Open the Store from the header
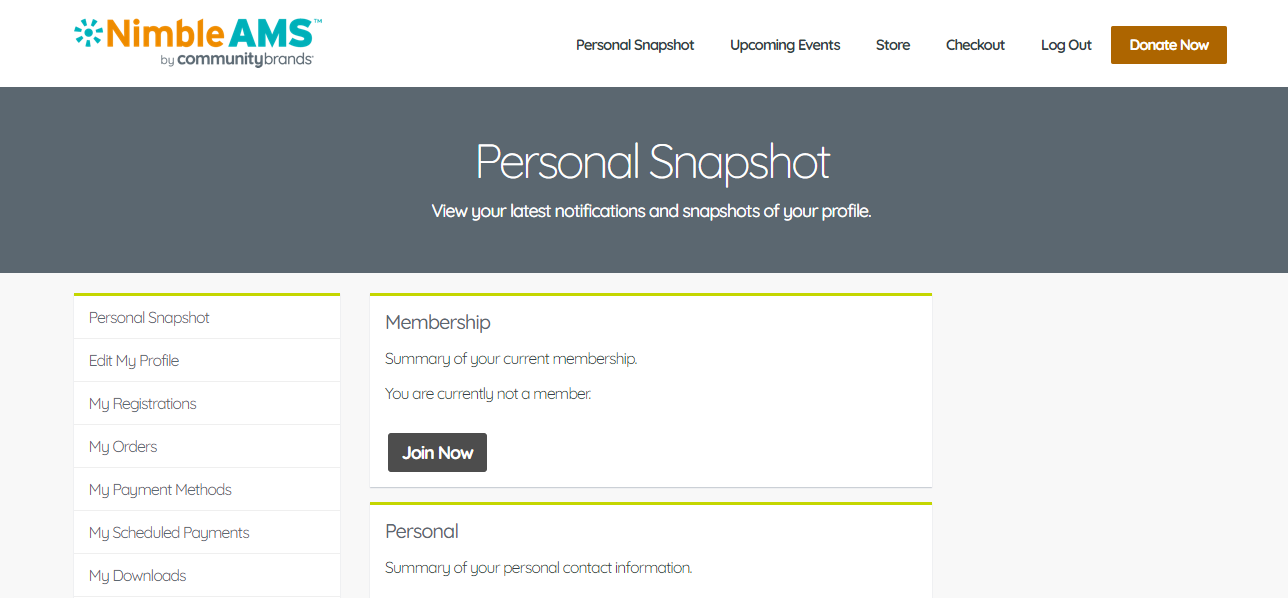Image resolution: width=1288 pixels, height=598 pixels. [x=893, y=45]
